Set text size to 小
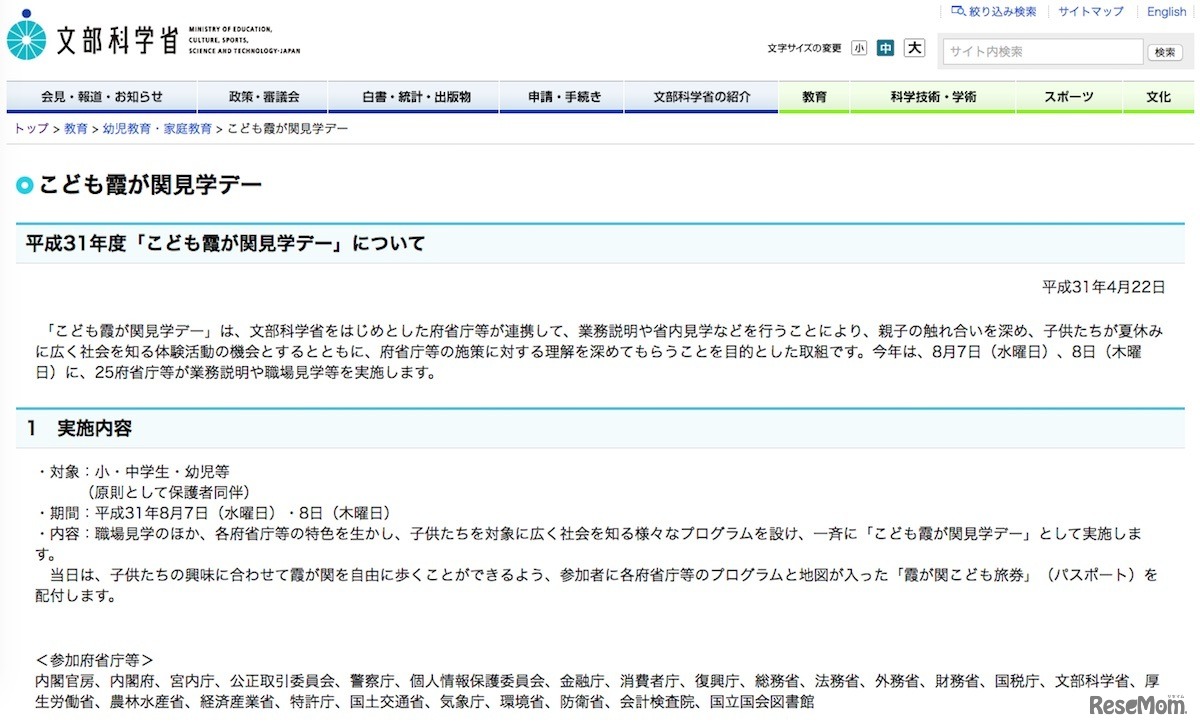Viewport: 1200px width, 728px height. [x=859, y=48]
